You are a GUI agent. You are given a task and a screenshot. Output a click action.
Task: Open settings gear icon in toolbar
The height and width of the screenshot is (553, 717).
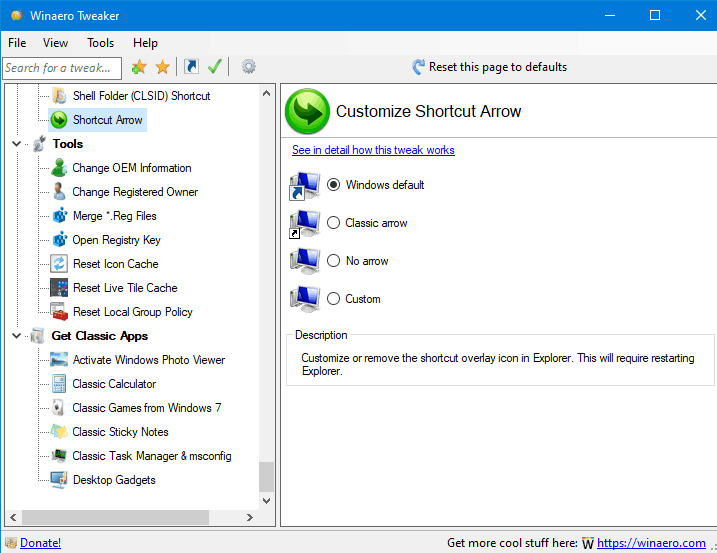click(248, 67)
